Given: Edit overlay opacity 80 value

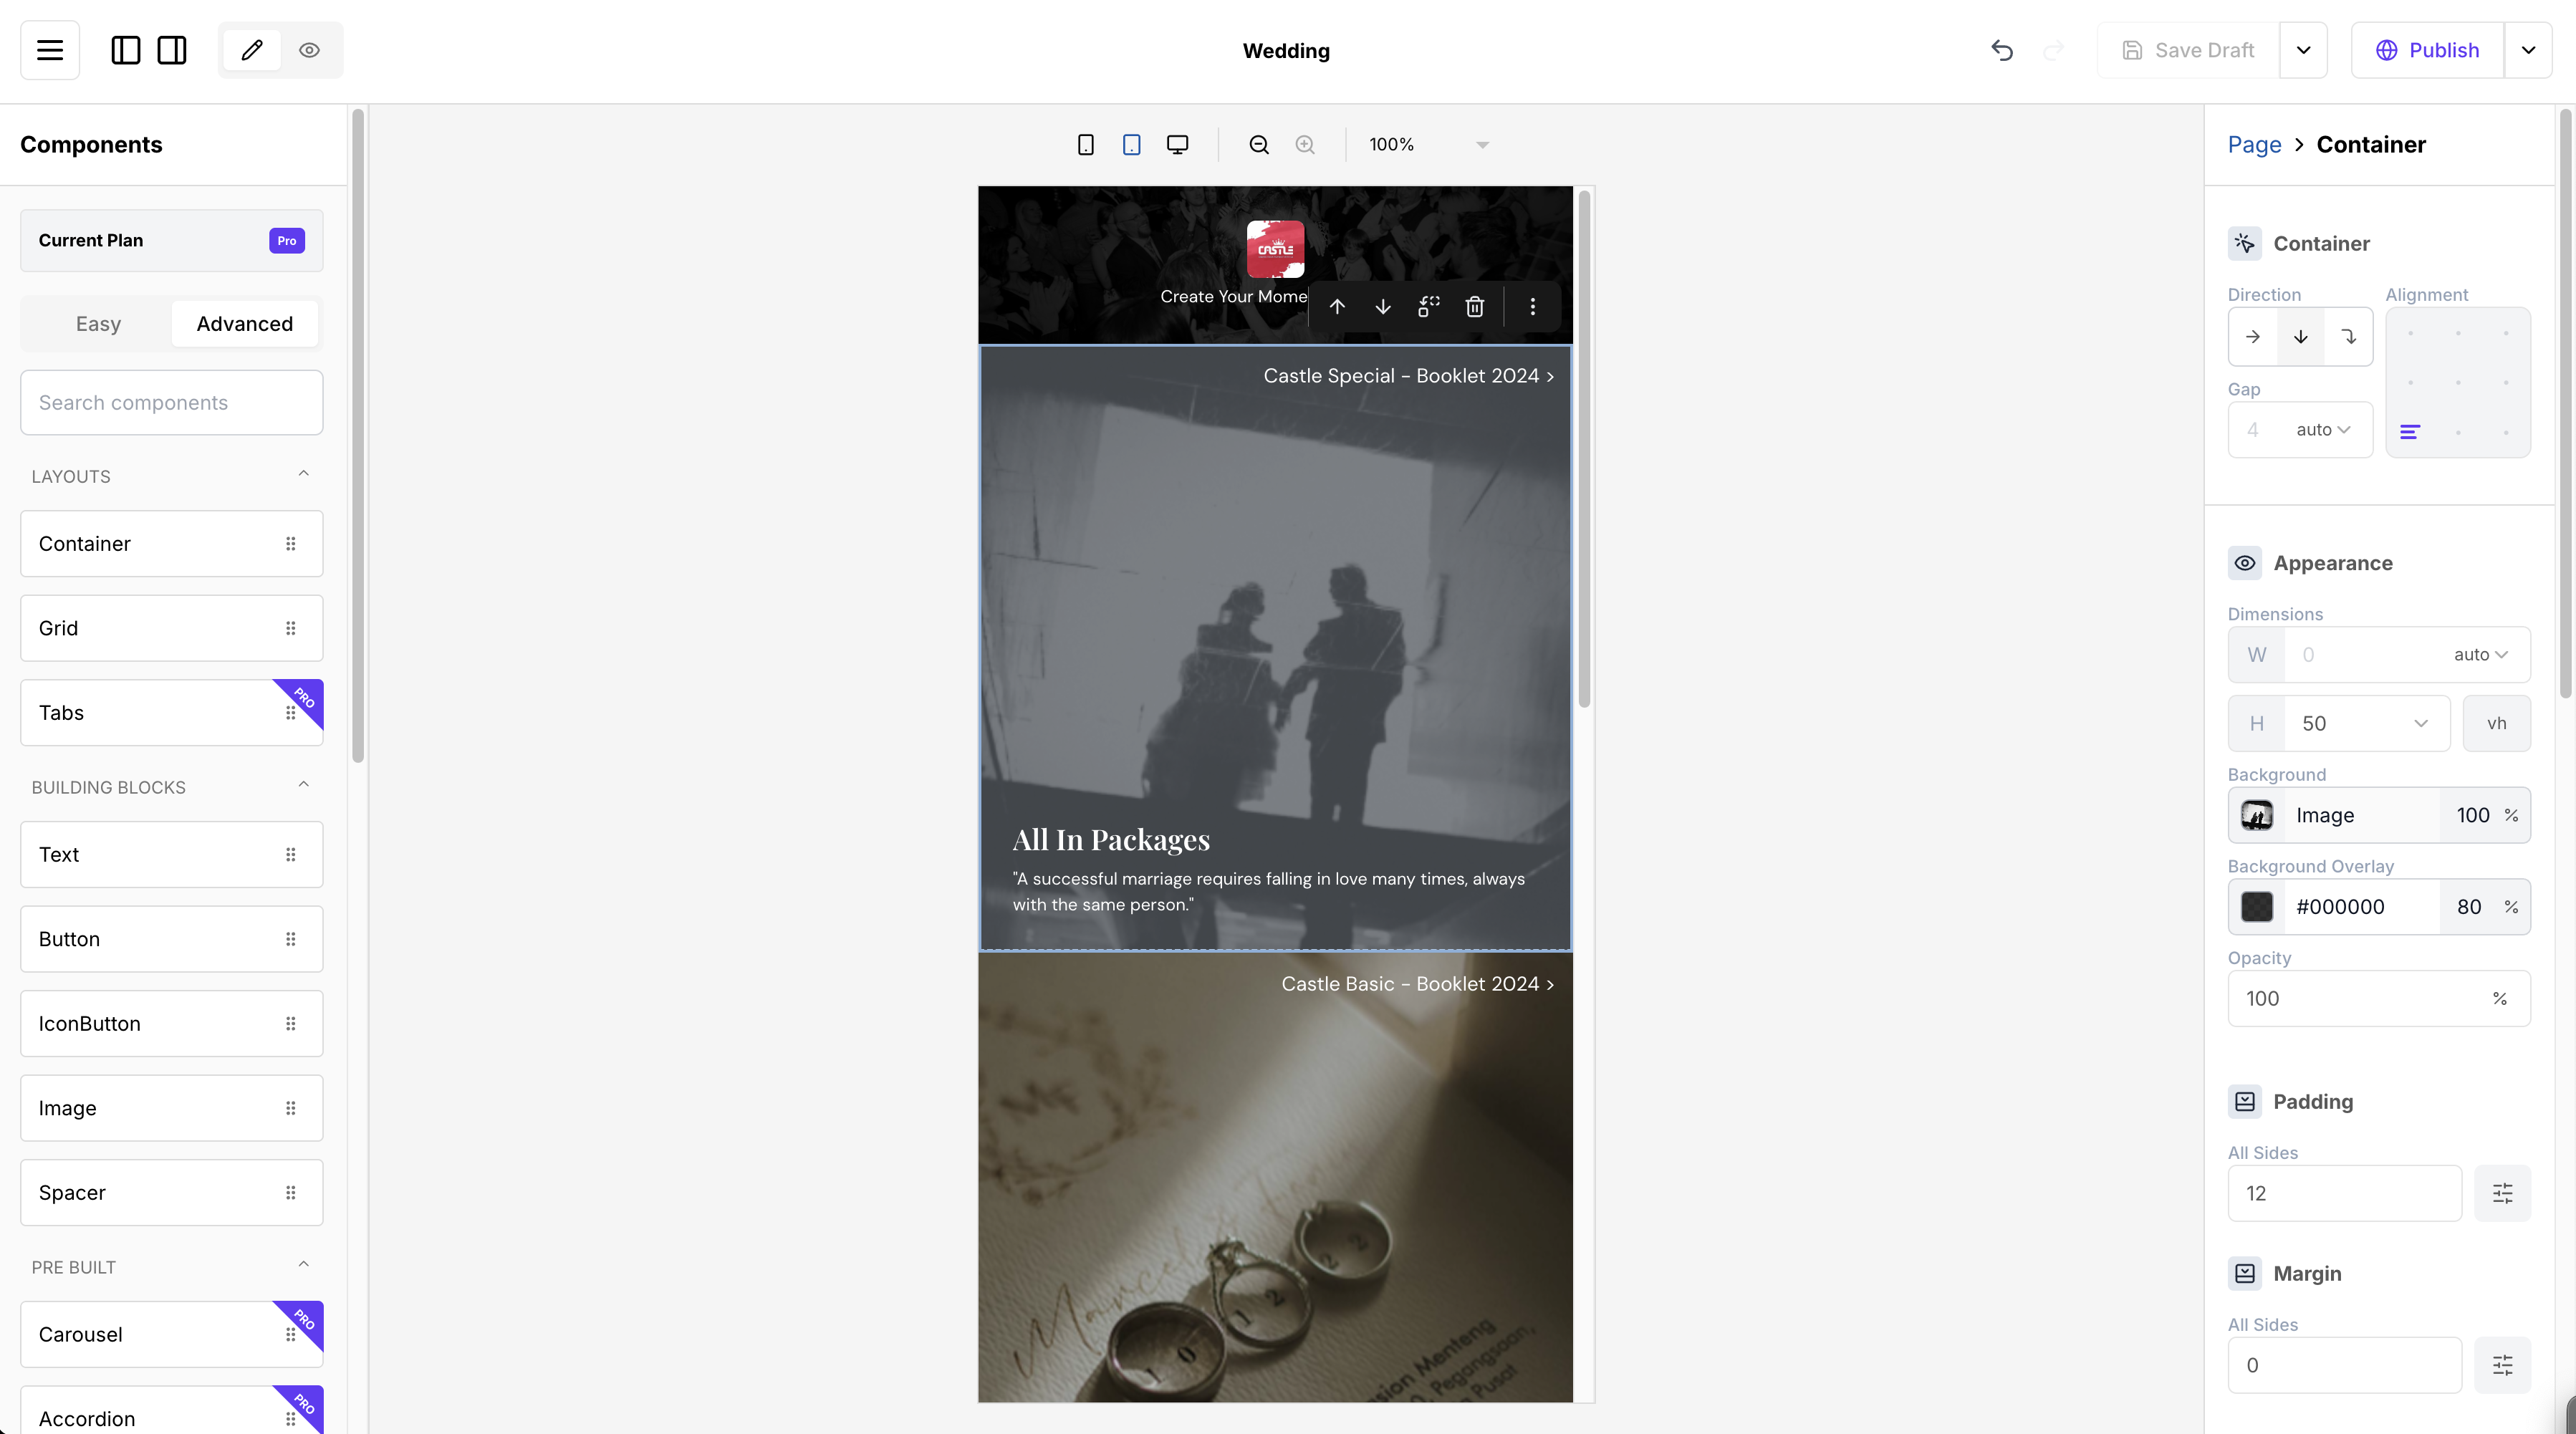Looking at the screenshot, I should coord(2469,908).
